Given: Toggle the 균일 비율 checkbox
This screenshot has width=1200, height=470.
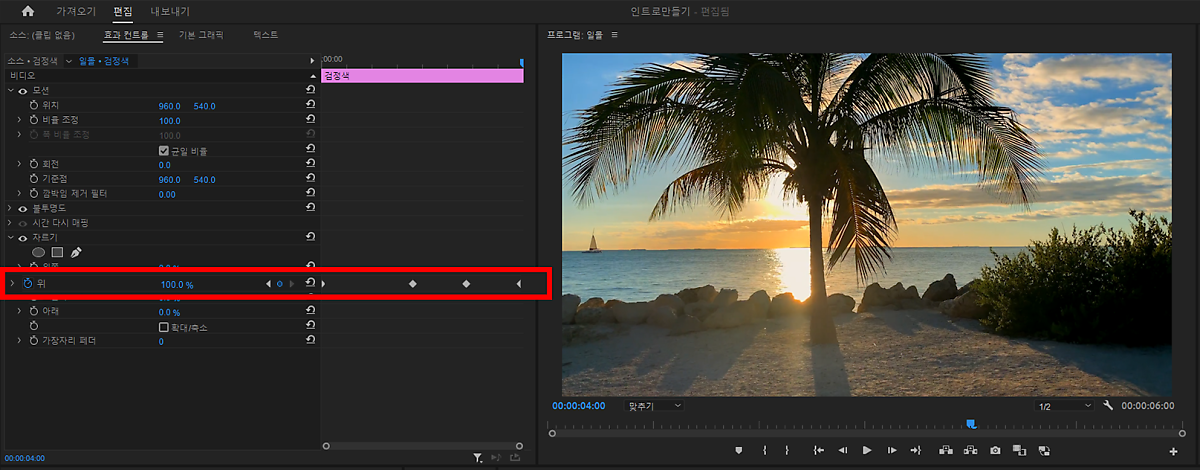Looking at the screenshot, I should (x=164, y=151).
